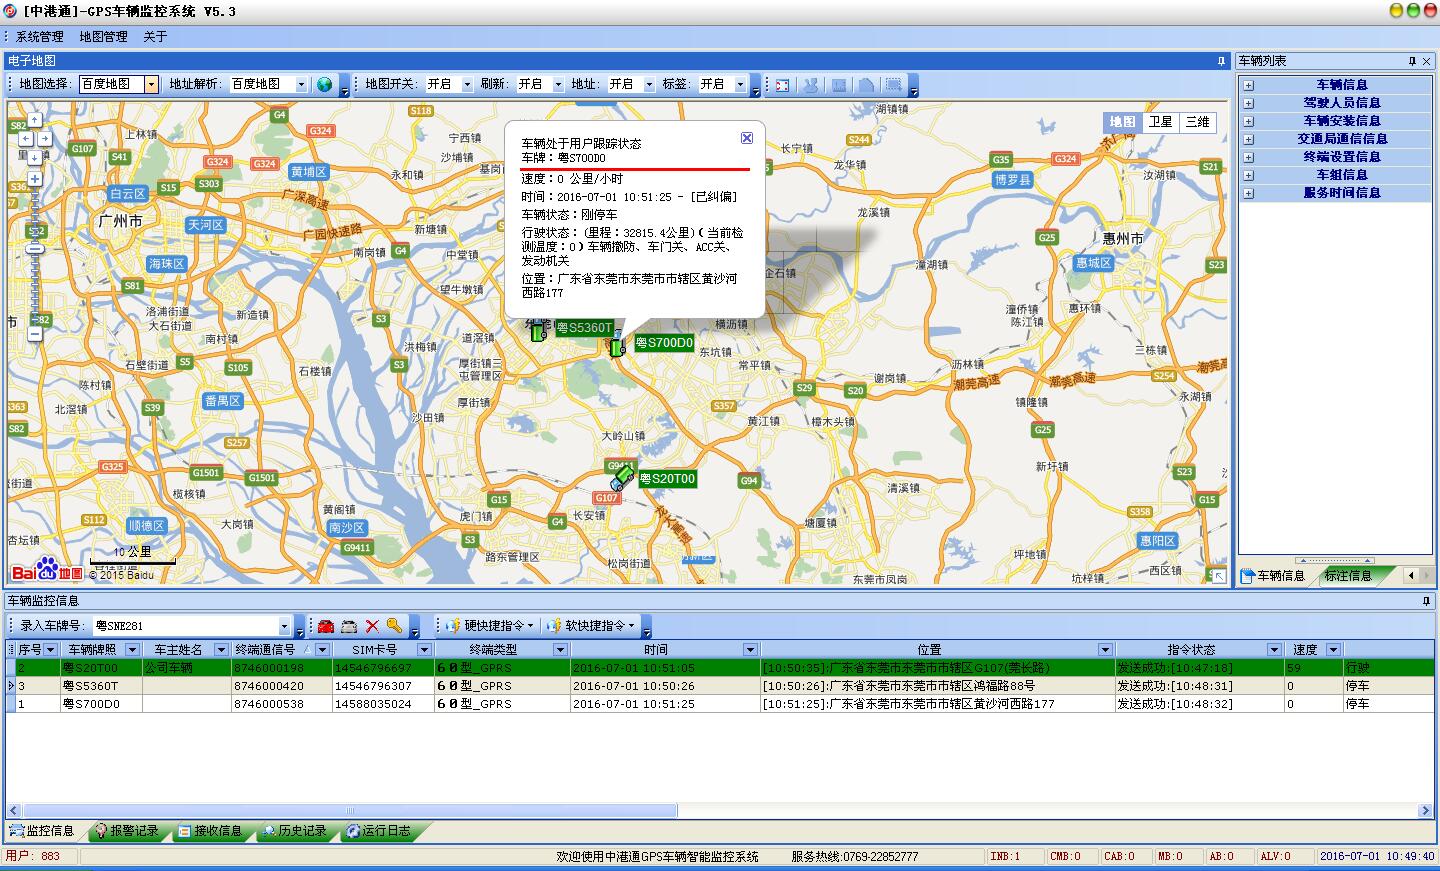Click the globe icon in map toolbar

(324, 85)
